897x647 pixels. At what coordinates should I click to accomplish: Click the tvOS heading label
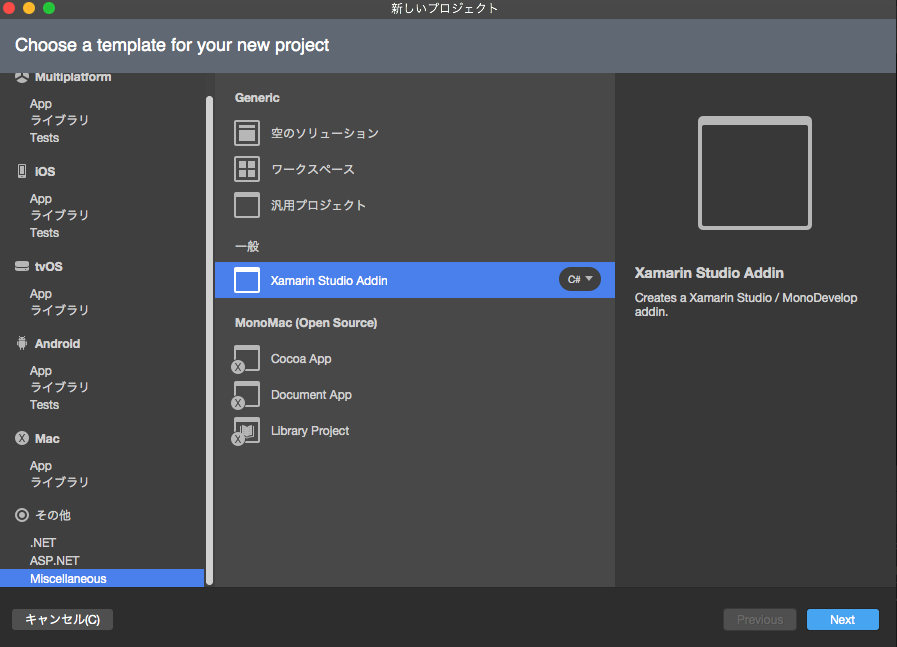49,267
